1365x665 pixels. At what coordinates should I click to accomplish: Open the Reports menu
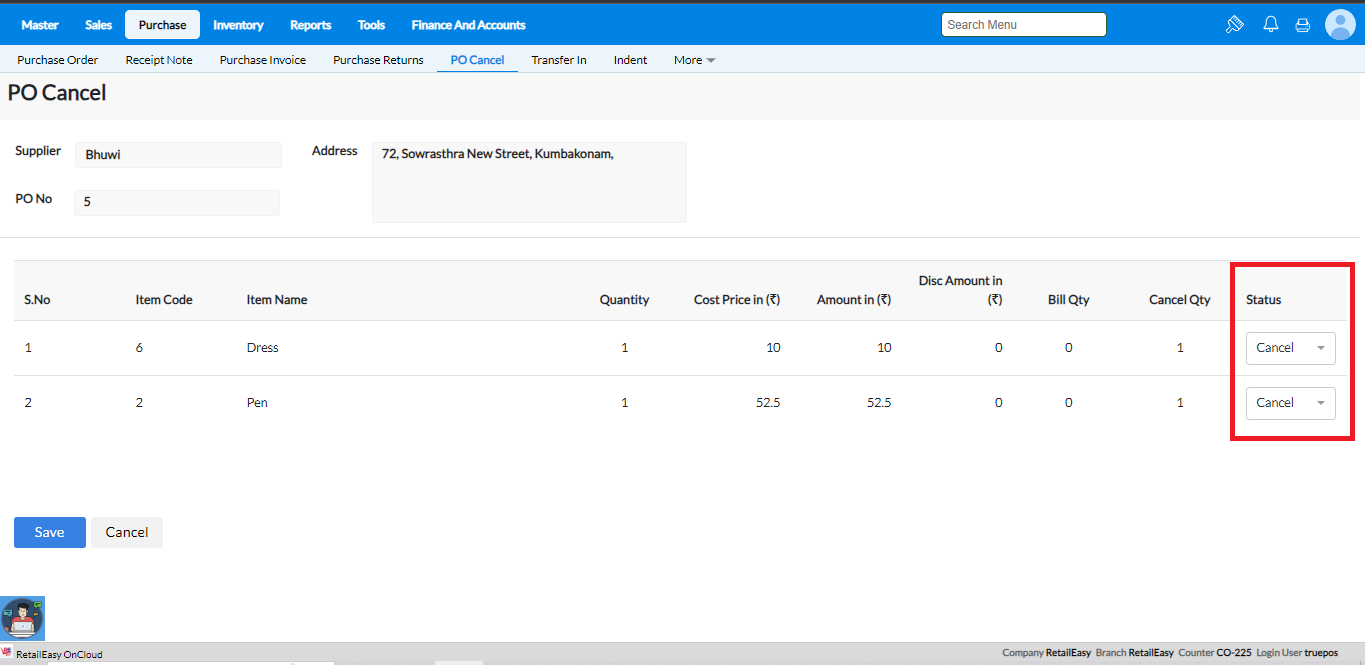pyautogui.click(x=310, y=25)
